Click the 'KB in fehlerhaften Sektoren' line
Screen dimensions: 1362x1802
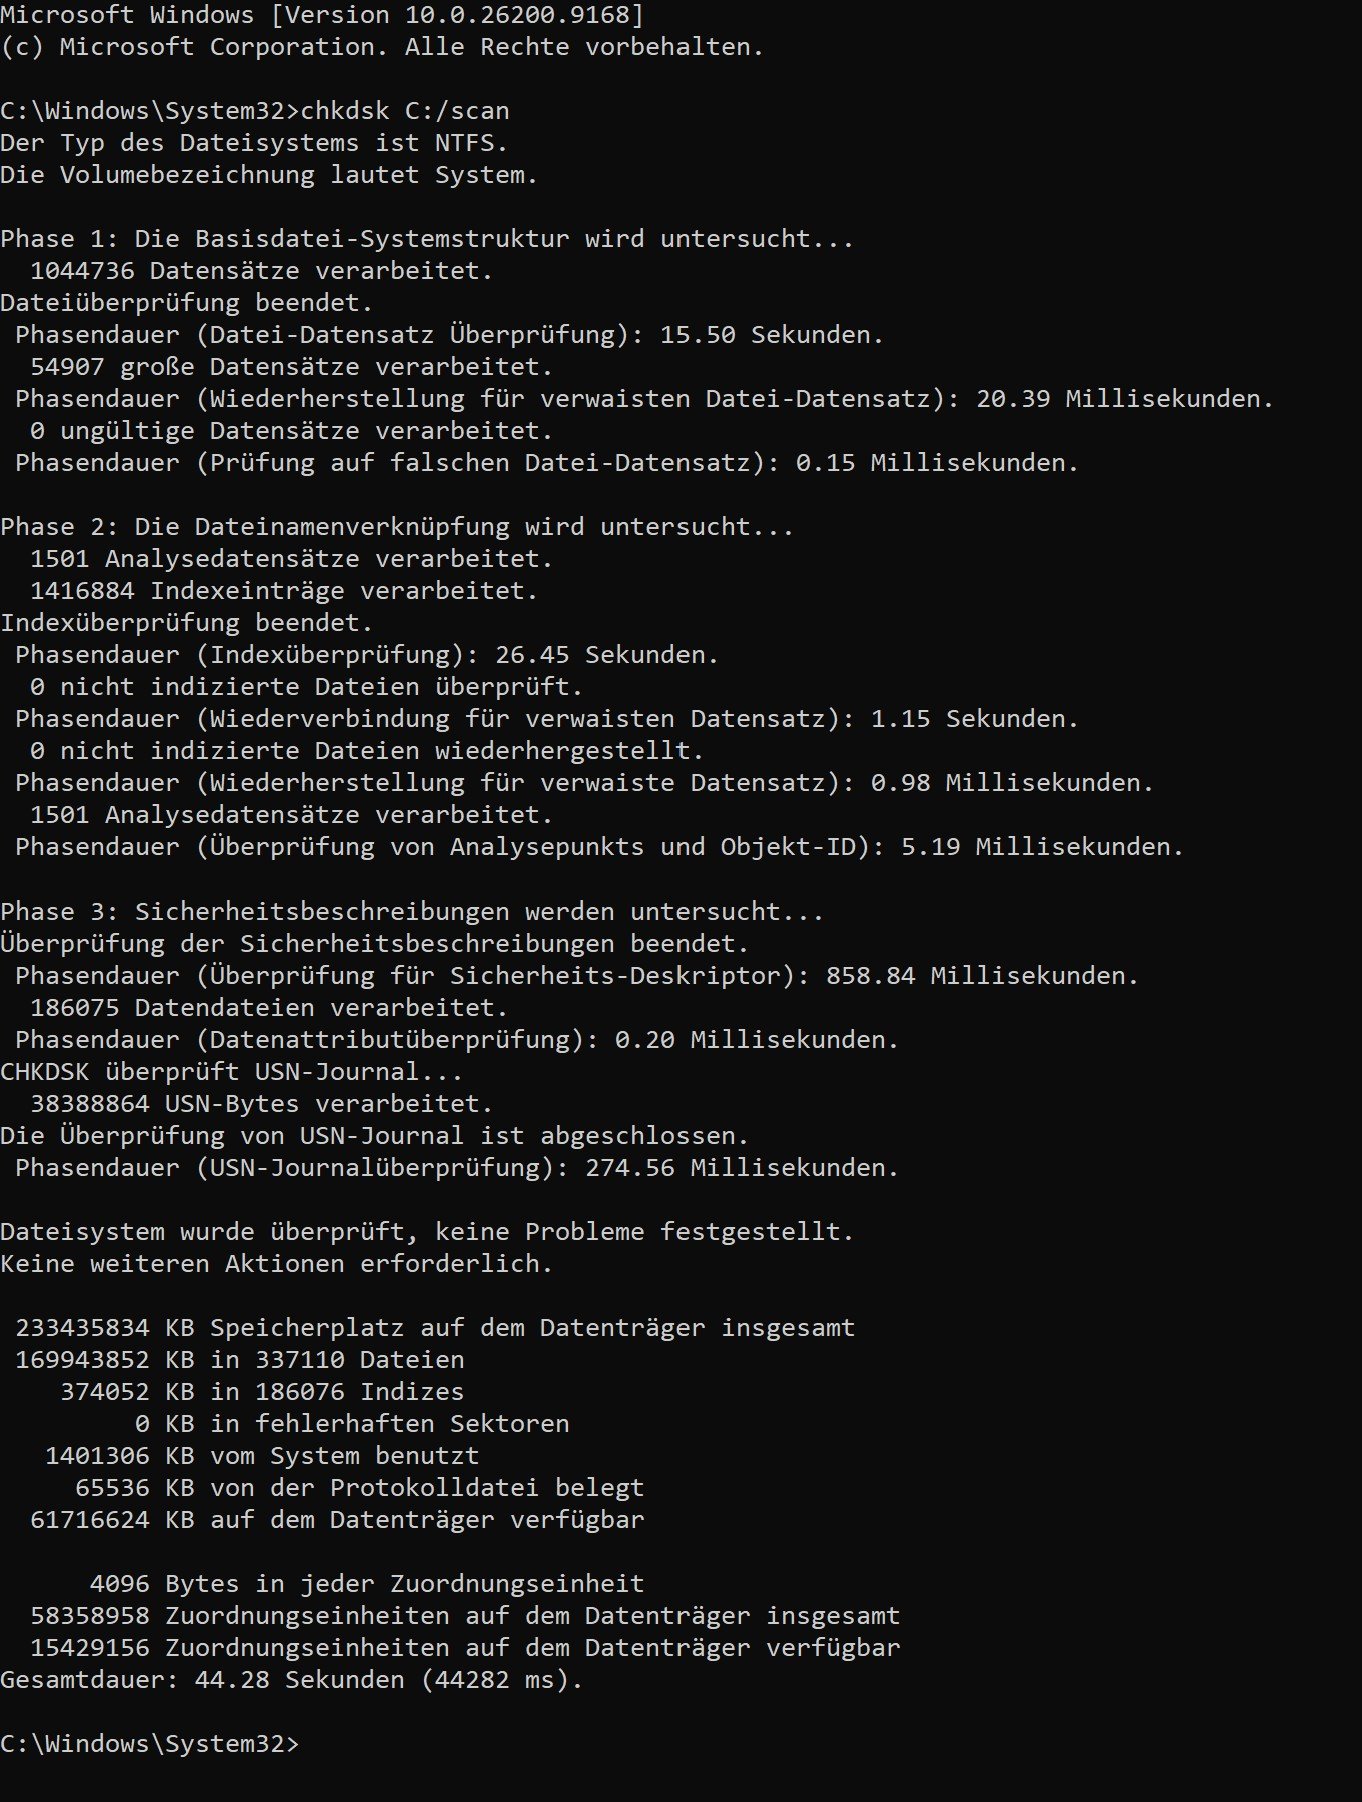click(352, 1423)
